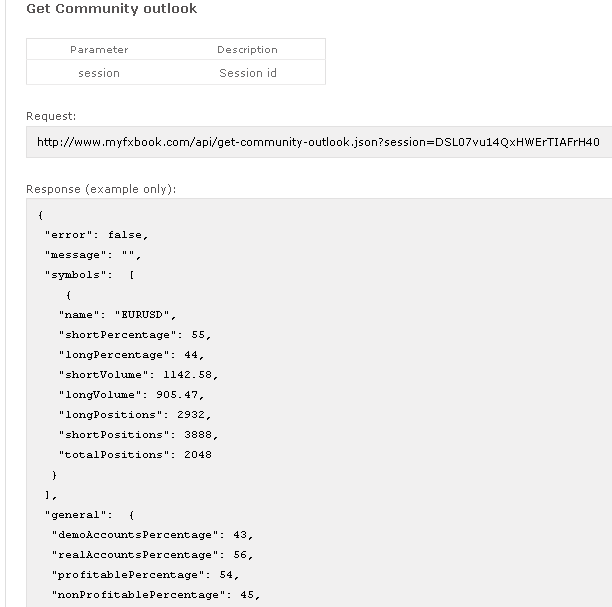Click the demoAccountsPercentage 43 line
This screenshot has width=612, height=607.
point(153,535)
